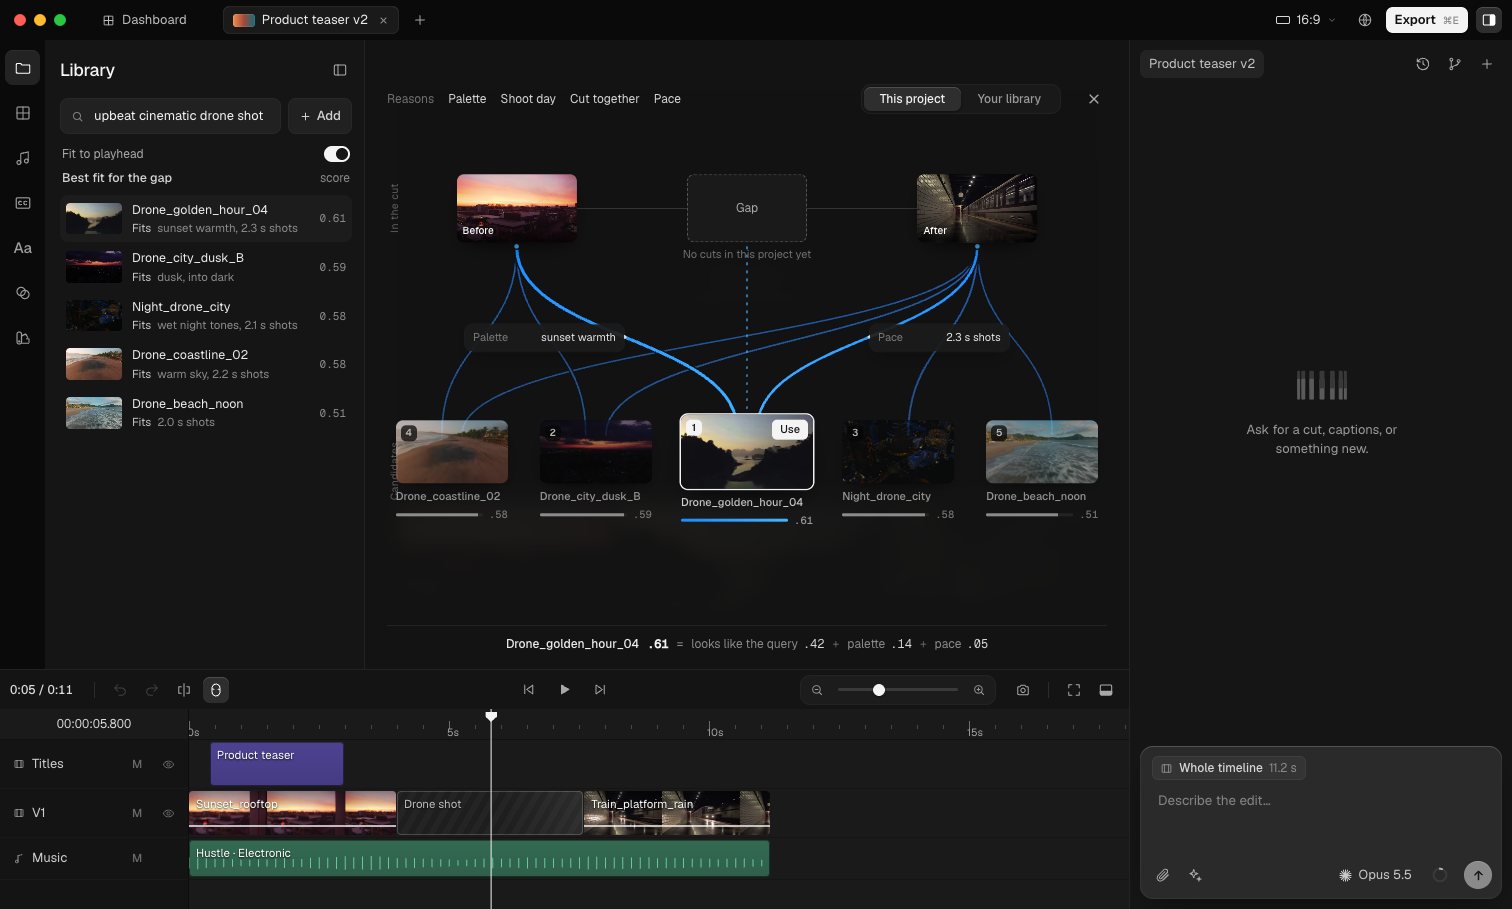This screenshot has height=909, width=1512.
Task: Open the CC captions panel in sidebar
Action: coord(23,203)
